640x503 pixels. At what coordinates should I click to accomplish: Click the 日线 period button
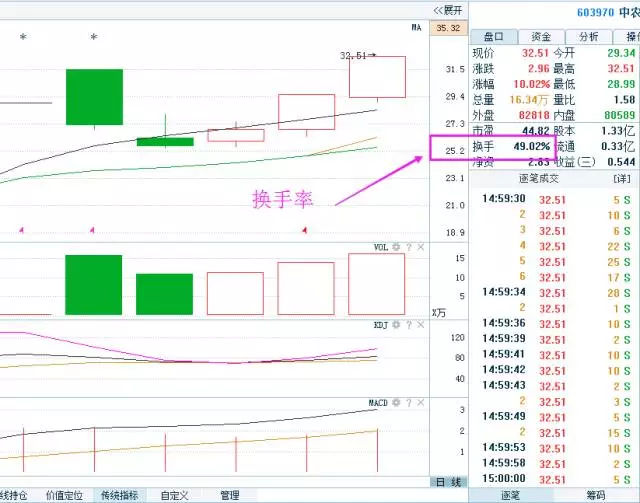pos(449,482)
